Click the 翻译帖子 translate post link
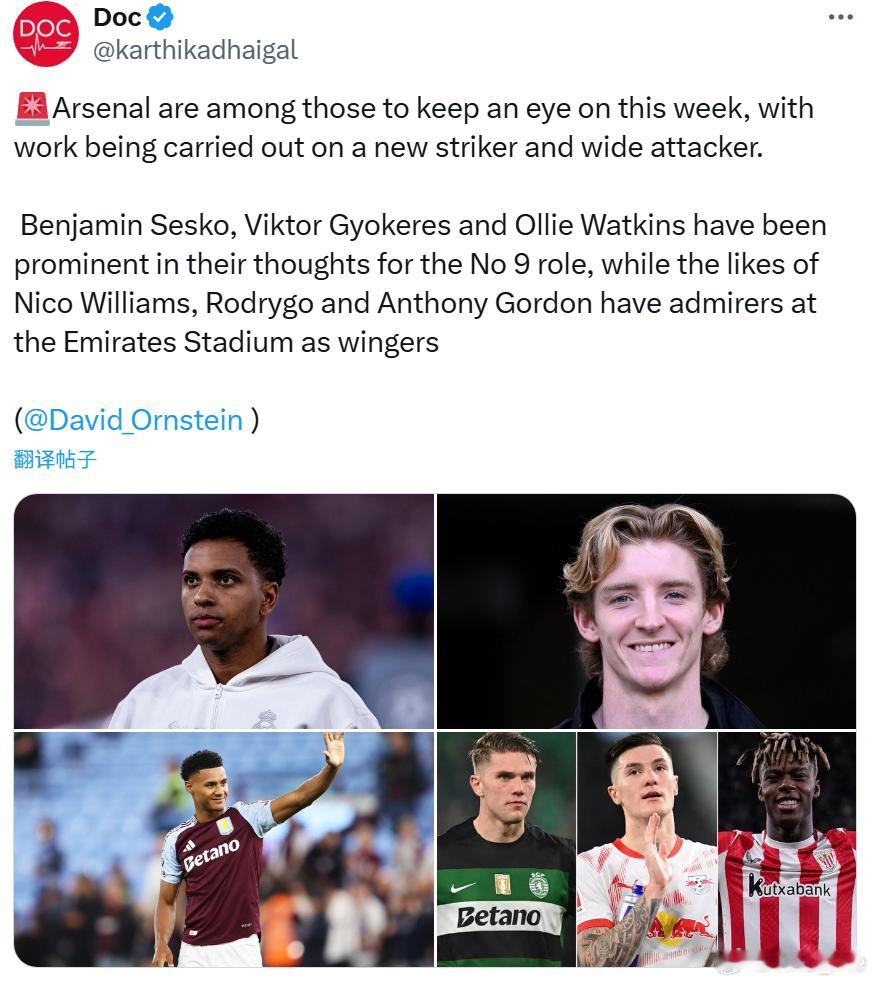Screen dimensions: 875x983 pyautogui.click(x=55, y=460)
